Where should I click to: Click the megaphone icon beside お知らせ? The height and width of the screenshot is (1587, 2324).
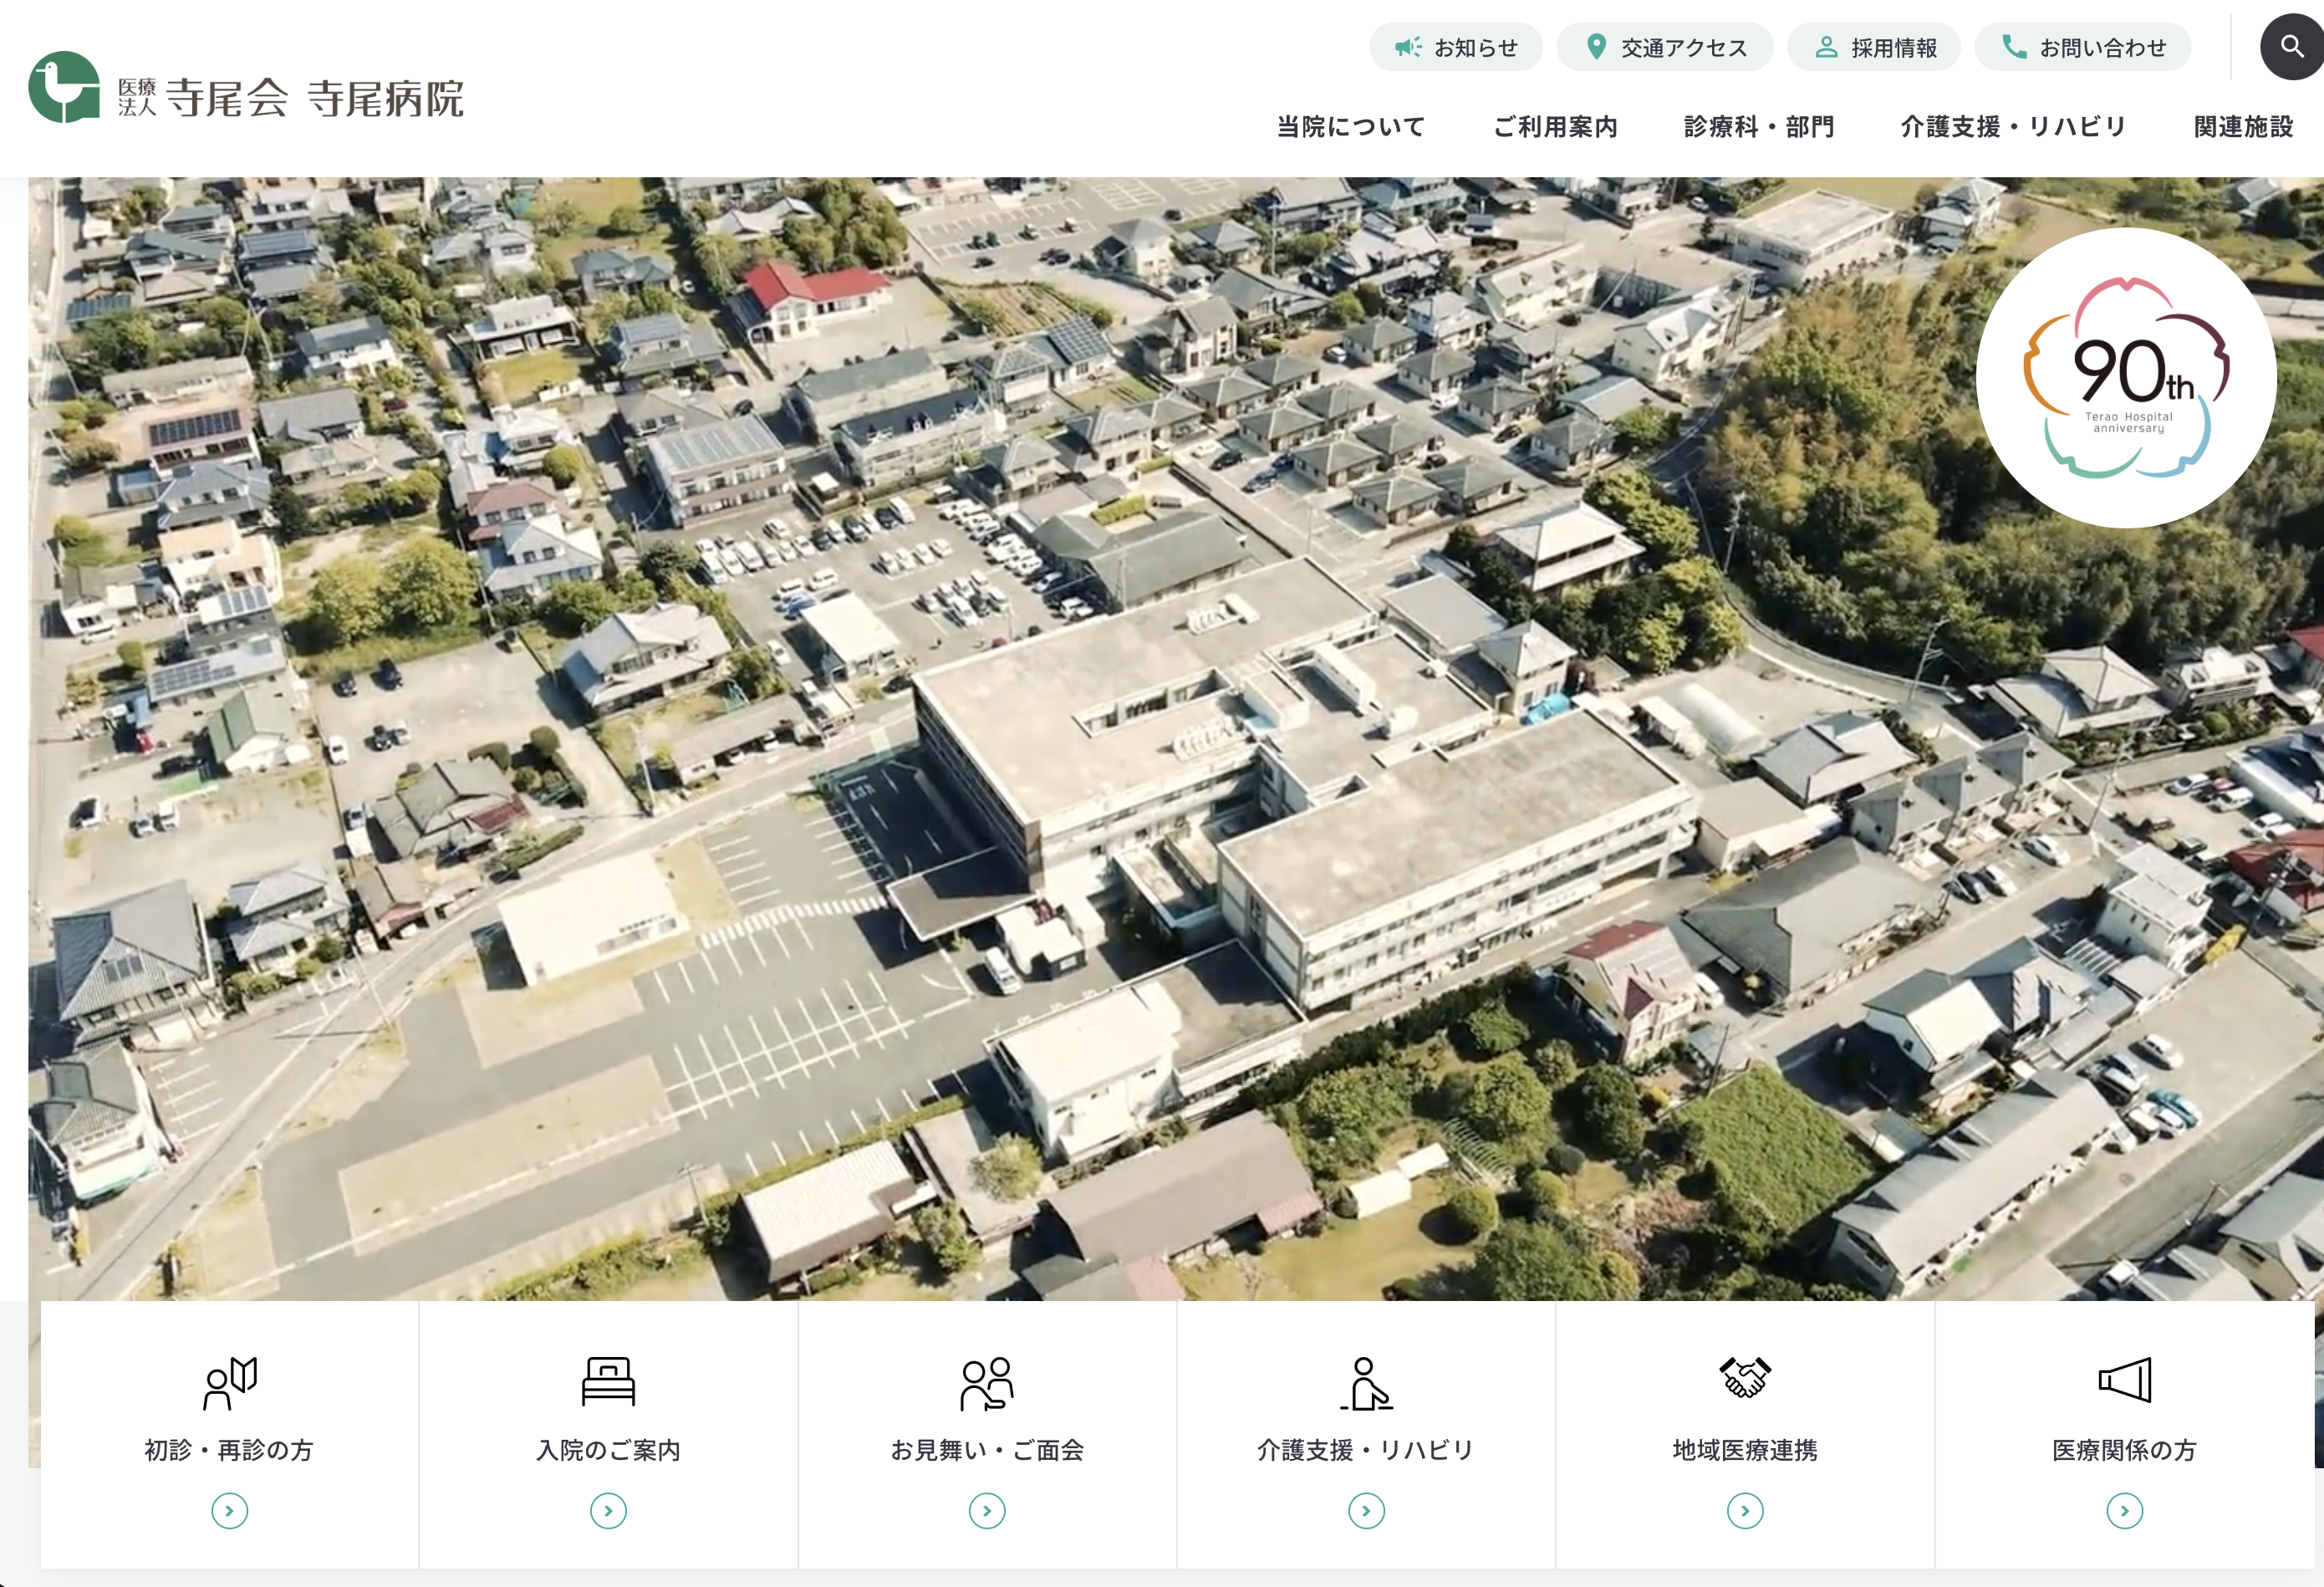1408,47
